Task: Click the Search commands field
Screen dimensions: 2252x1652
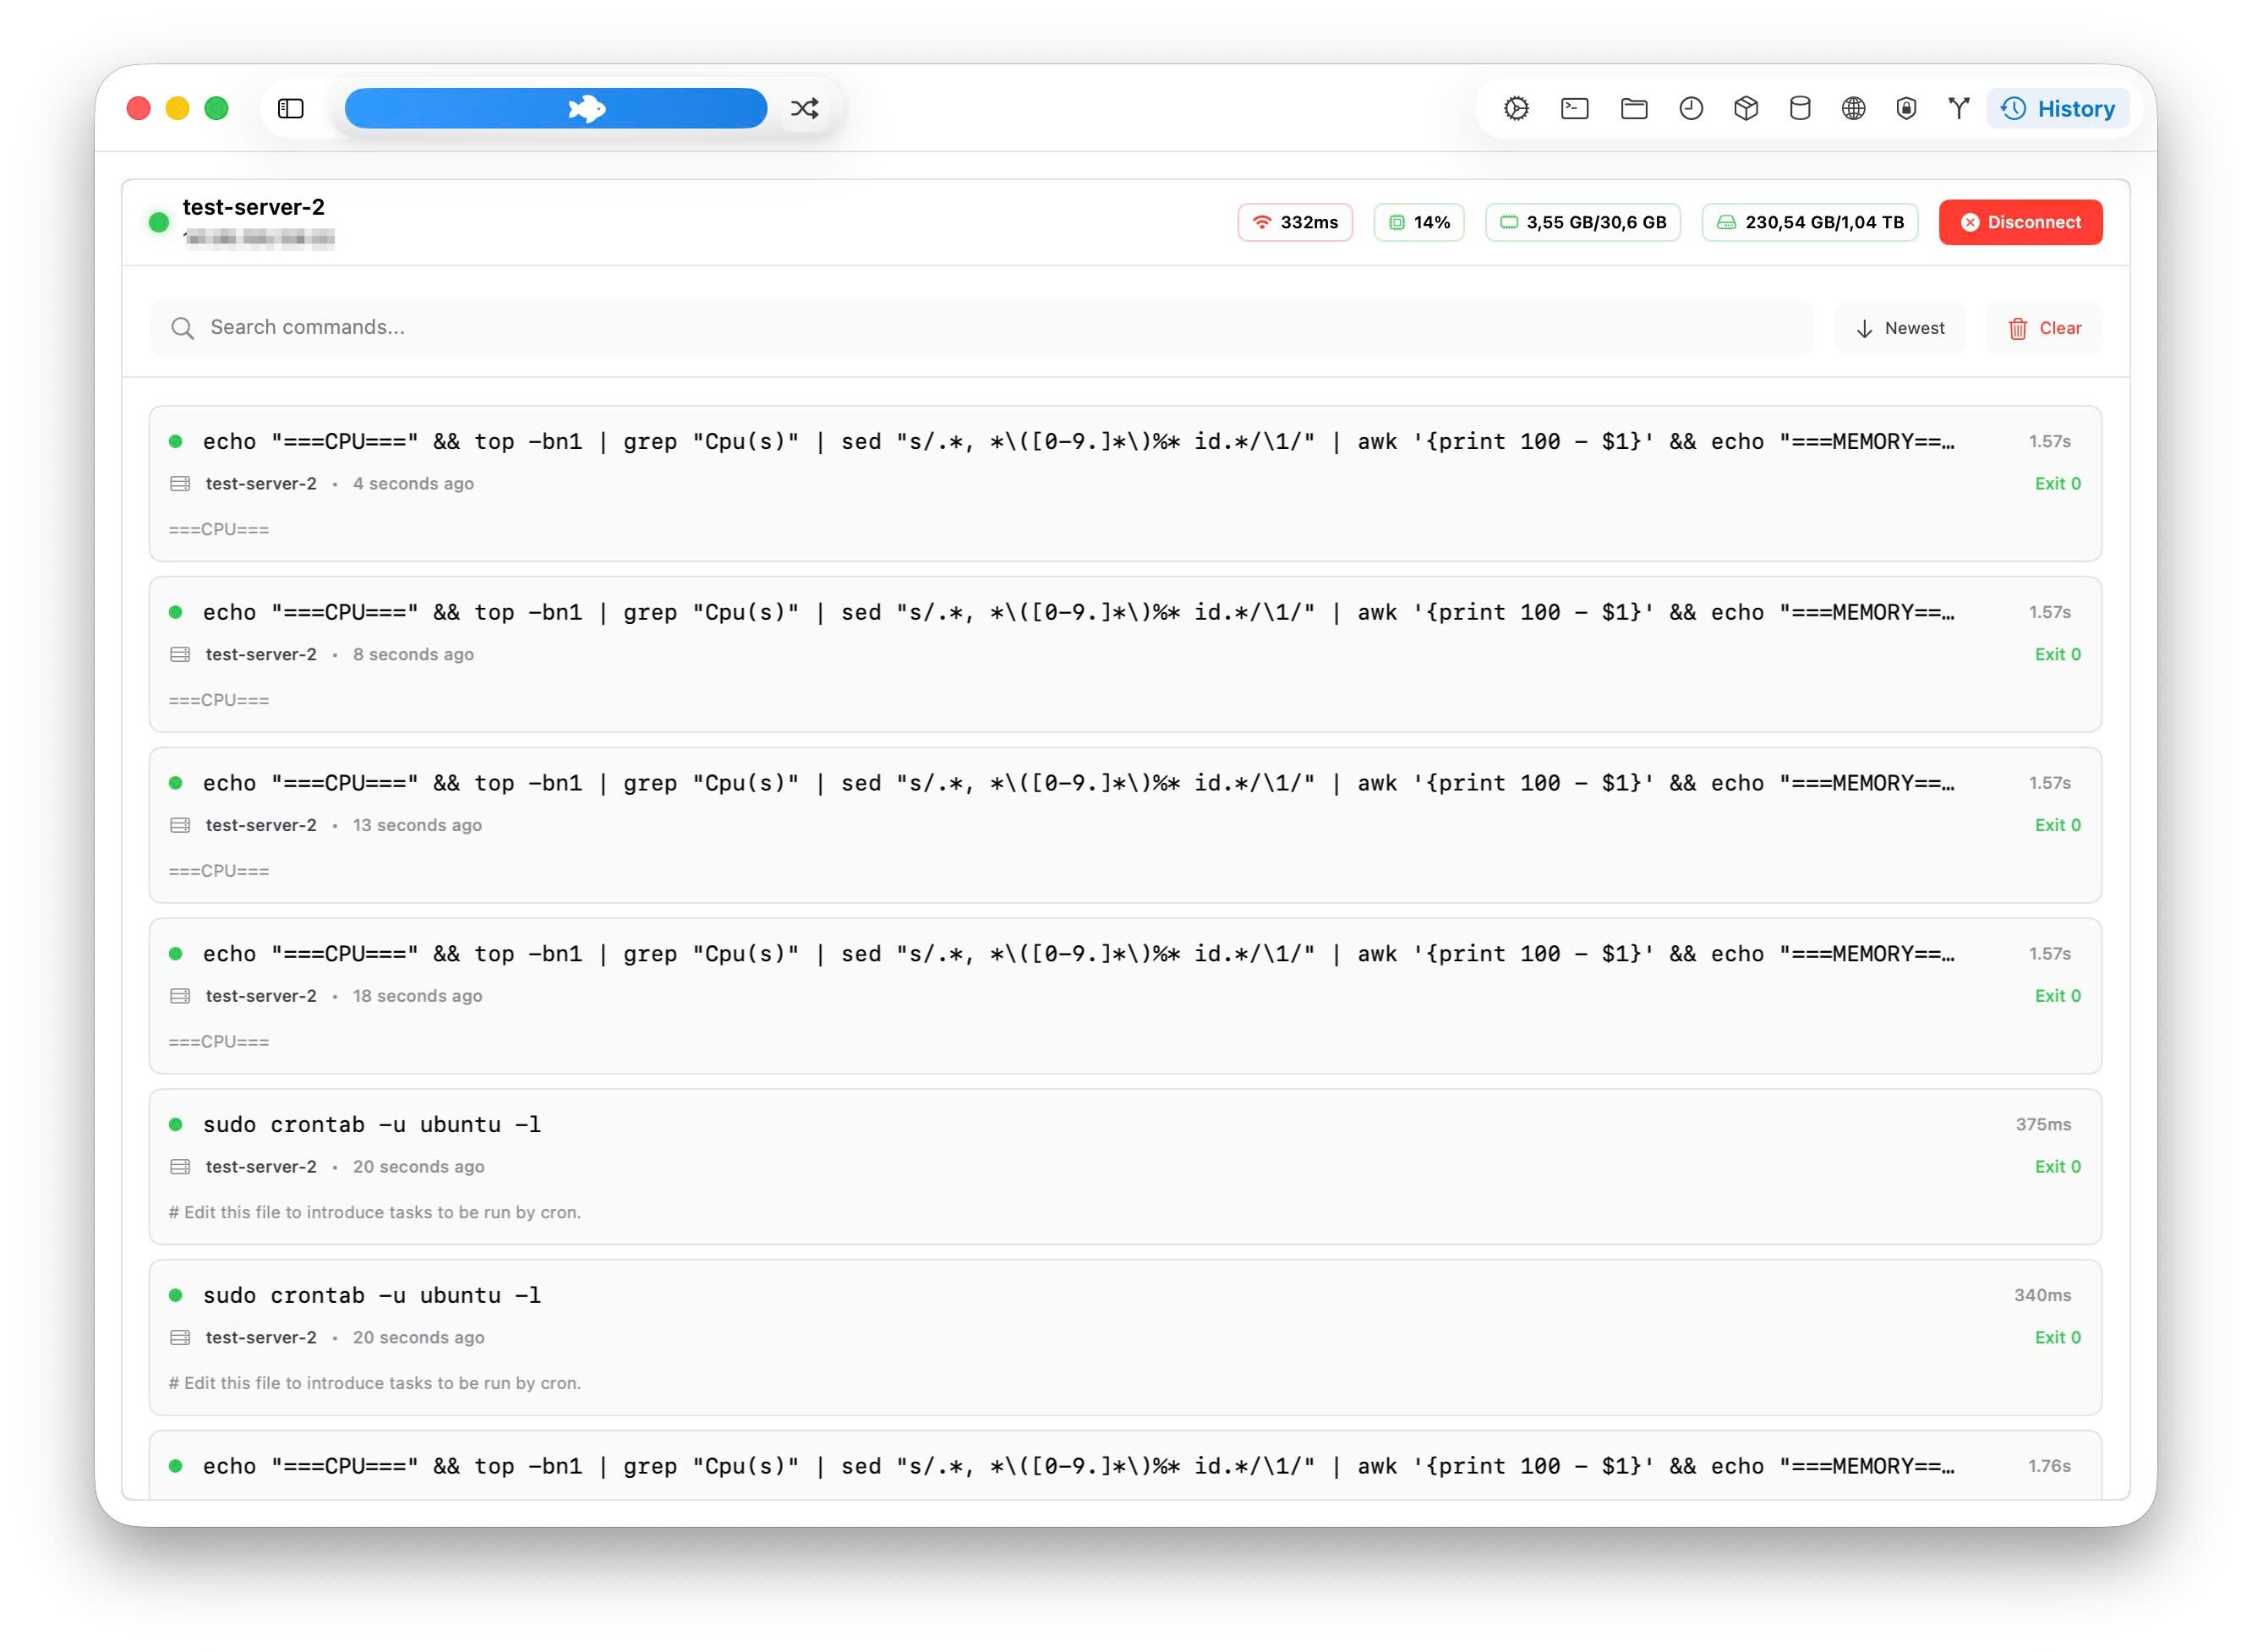Action: pyautogui.click(x=980, y=328)
